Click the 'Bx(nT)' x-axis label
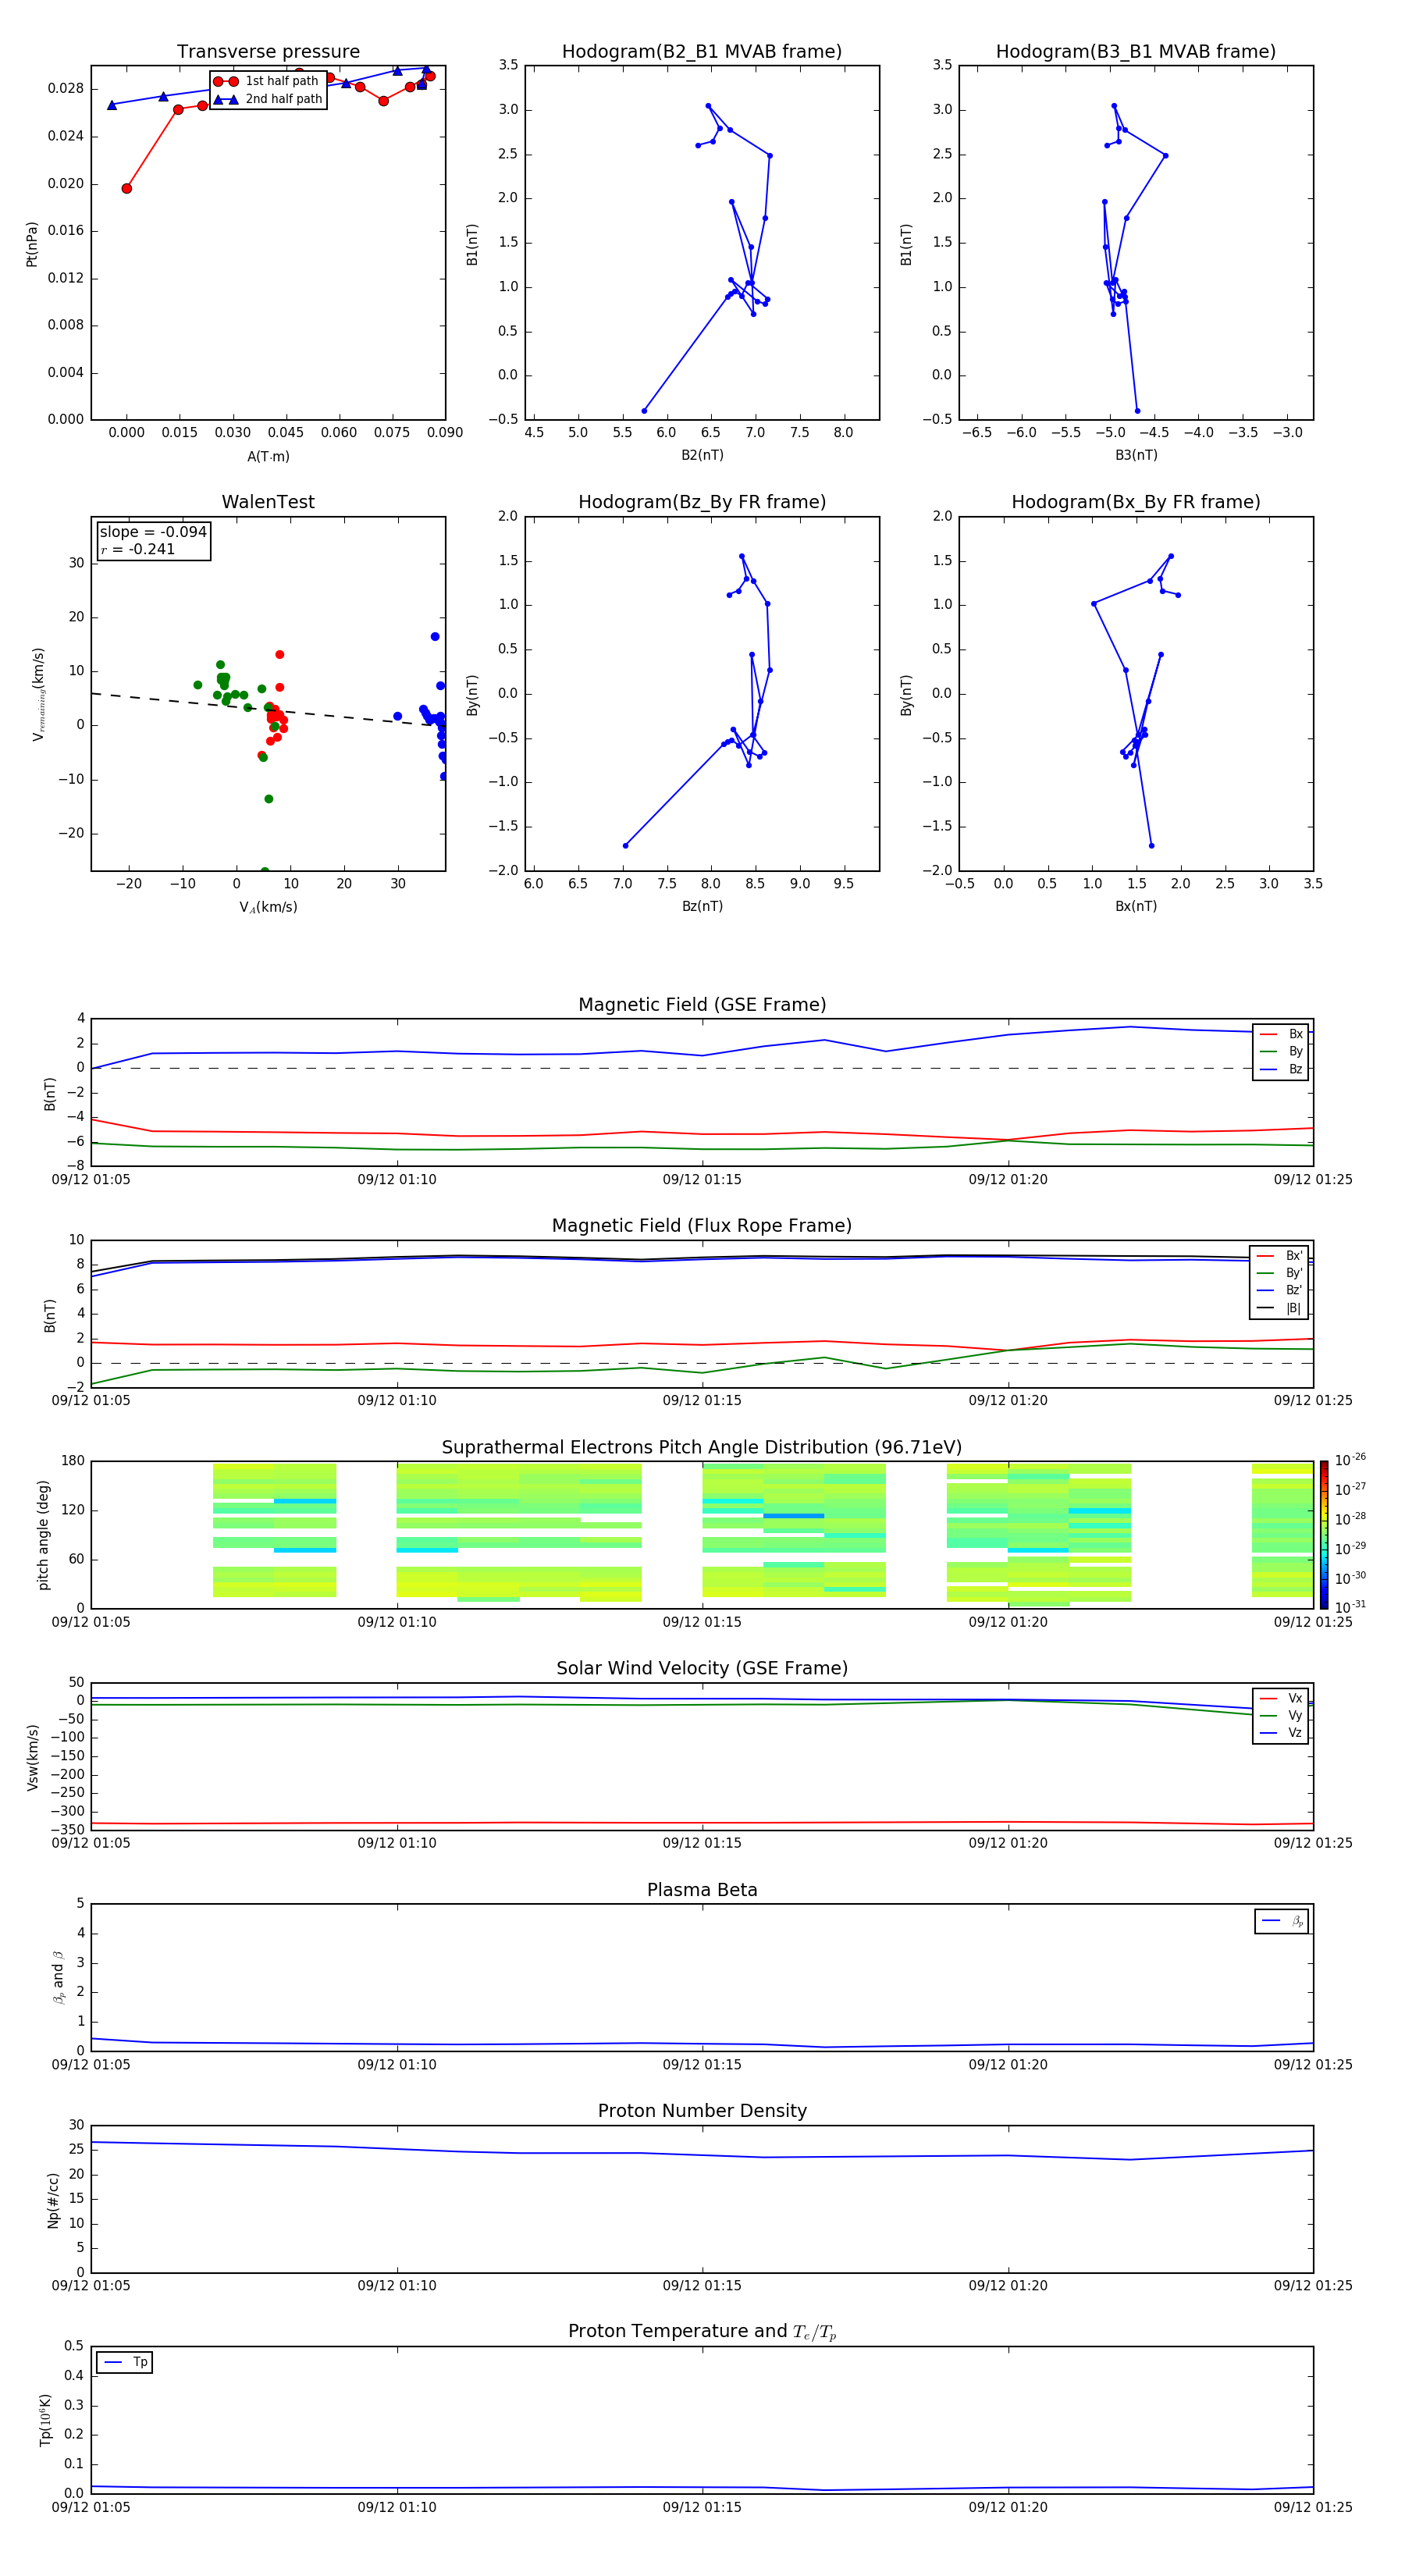Screen dimensions: 1405x2576 pyautogui.click(x=1136, y=906)
